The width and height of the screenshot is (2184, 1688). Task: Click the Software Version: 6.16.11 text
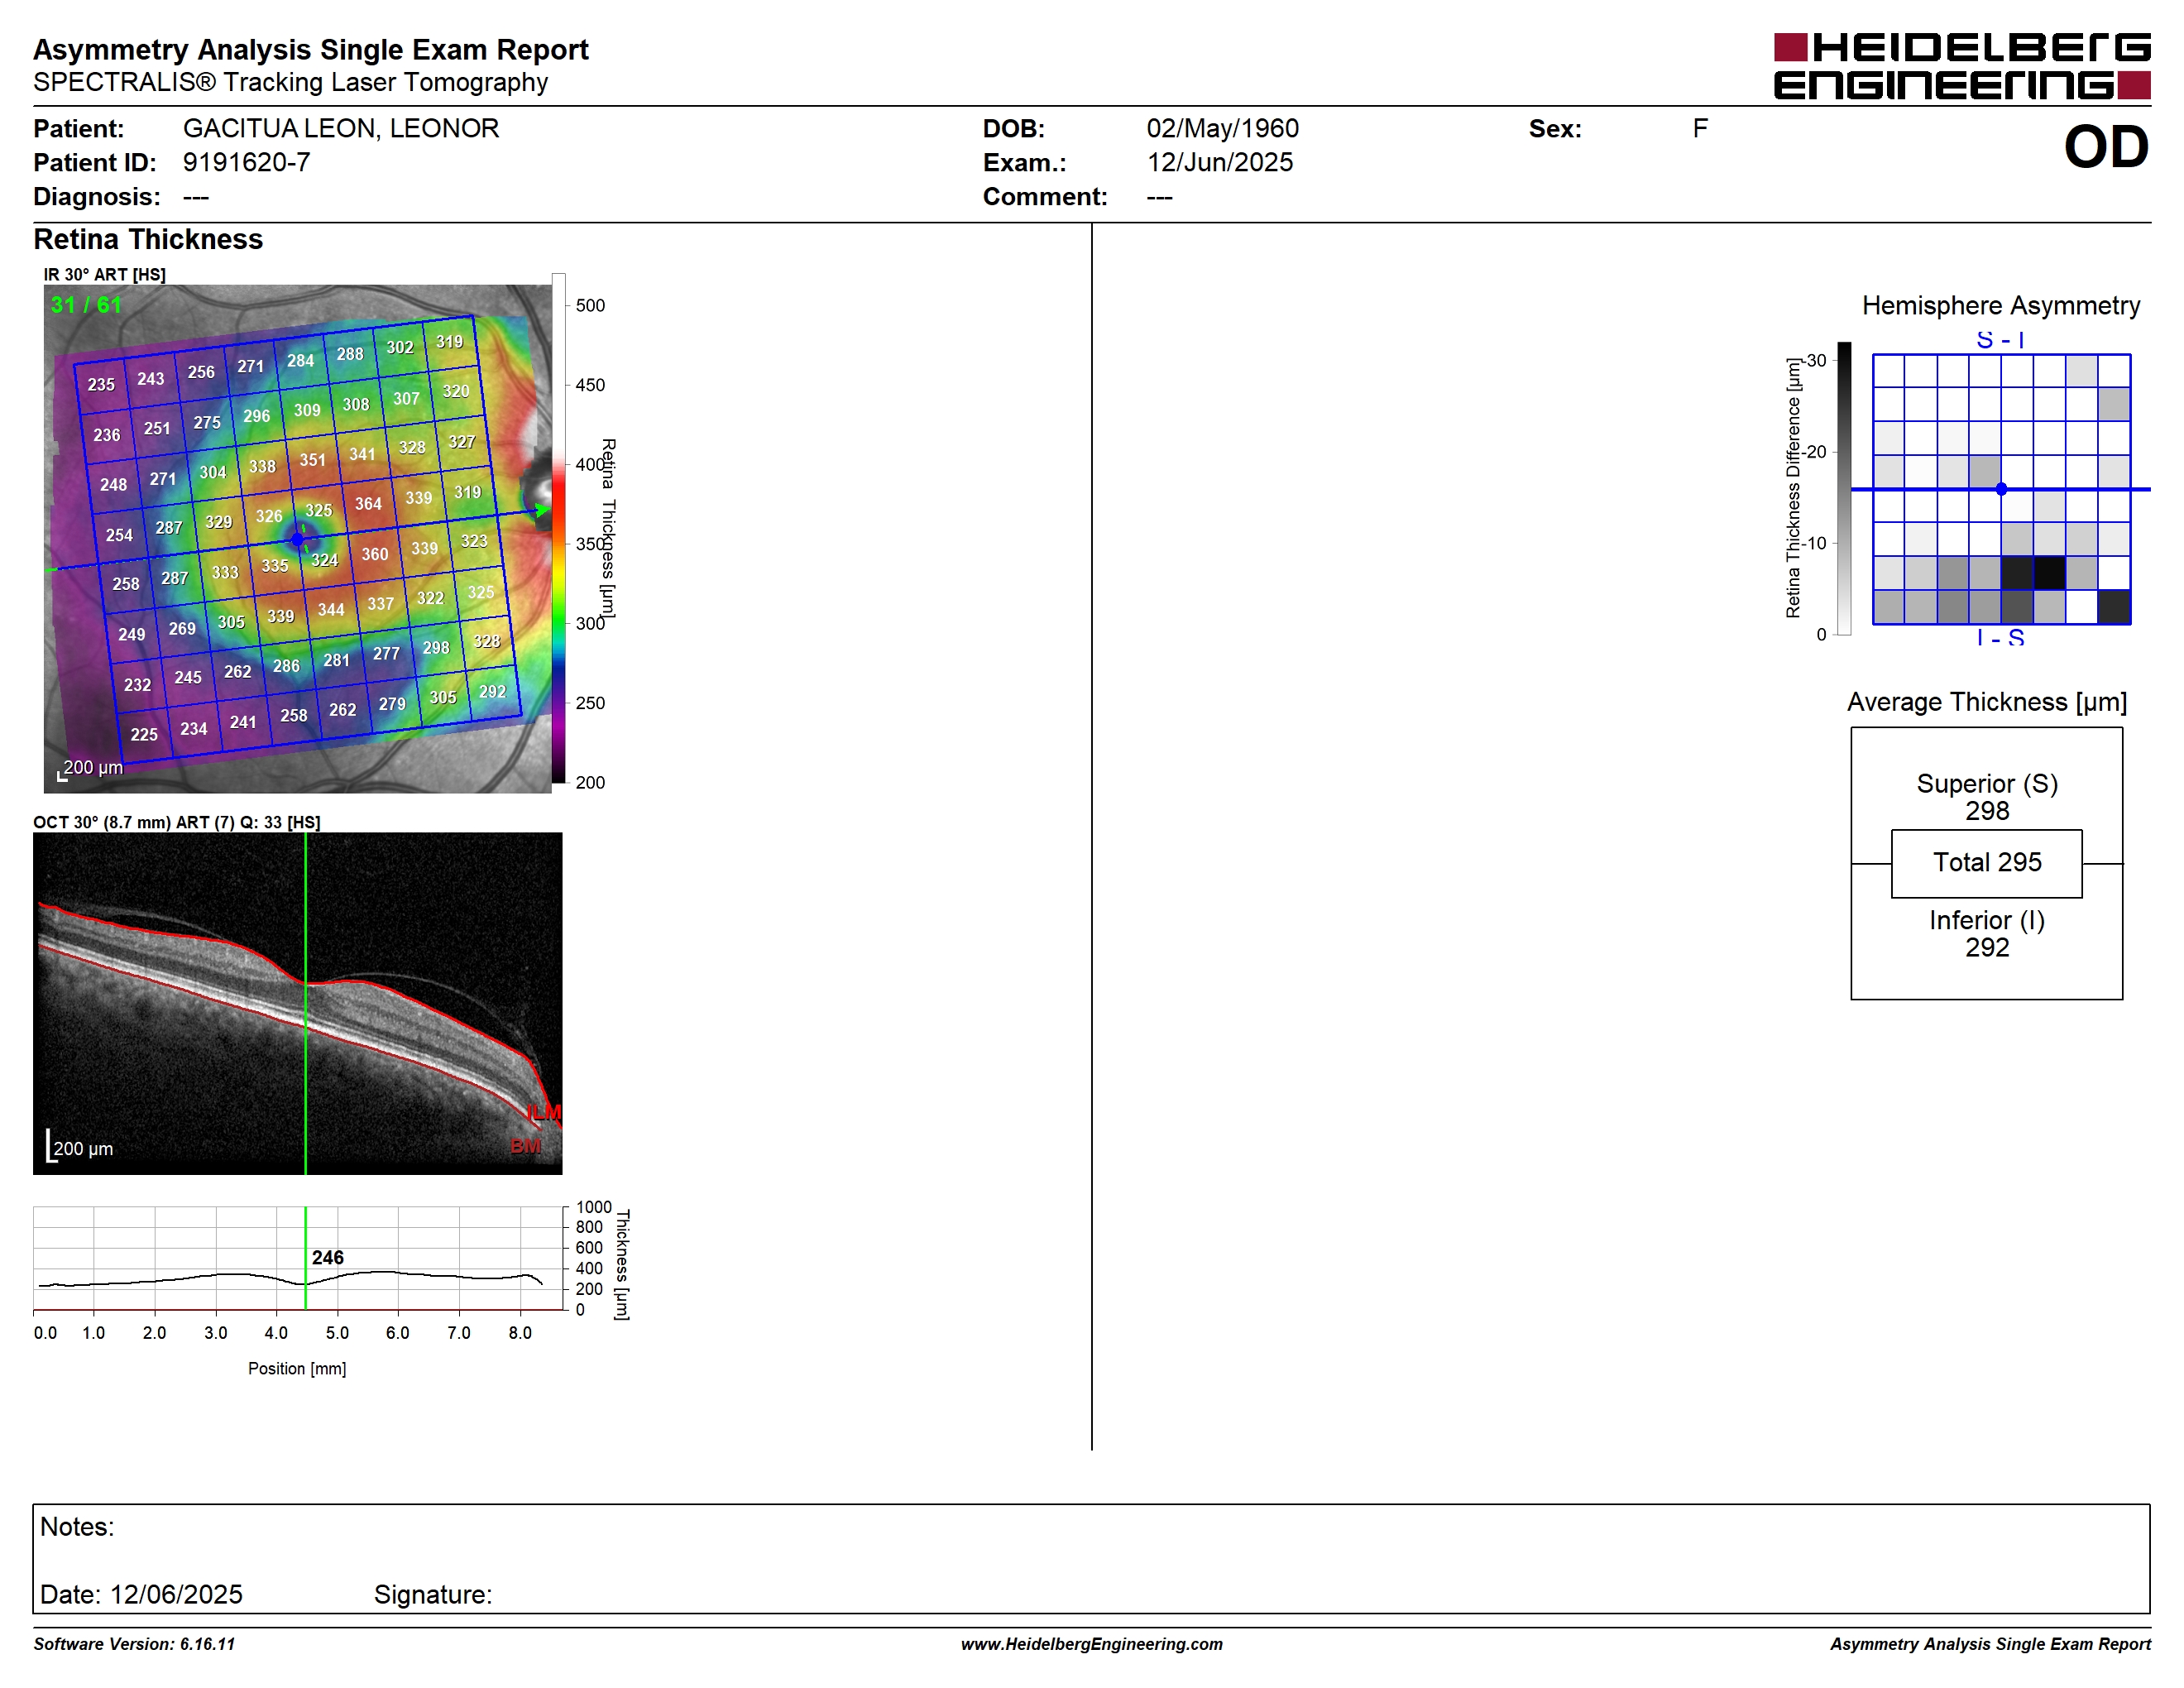(x=134, y=1644)
